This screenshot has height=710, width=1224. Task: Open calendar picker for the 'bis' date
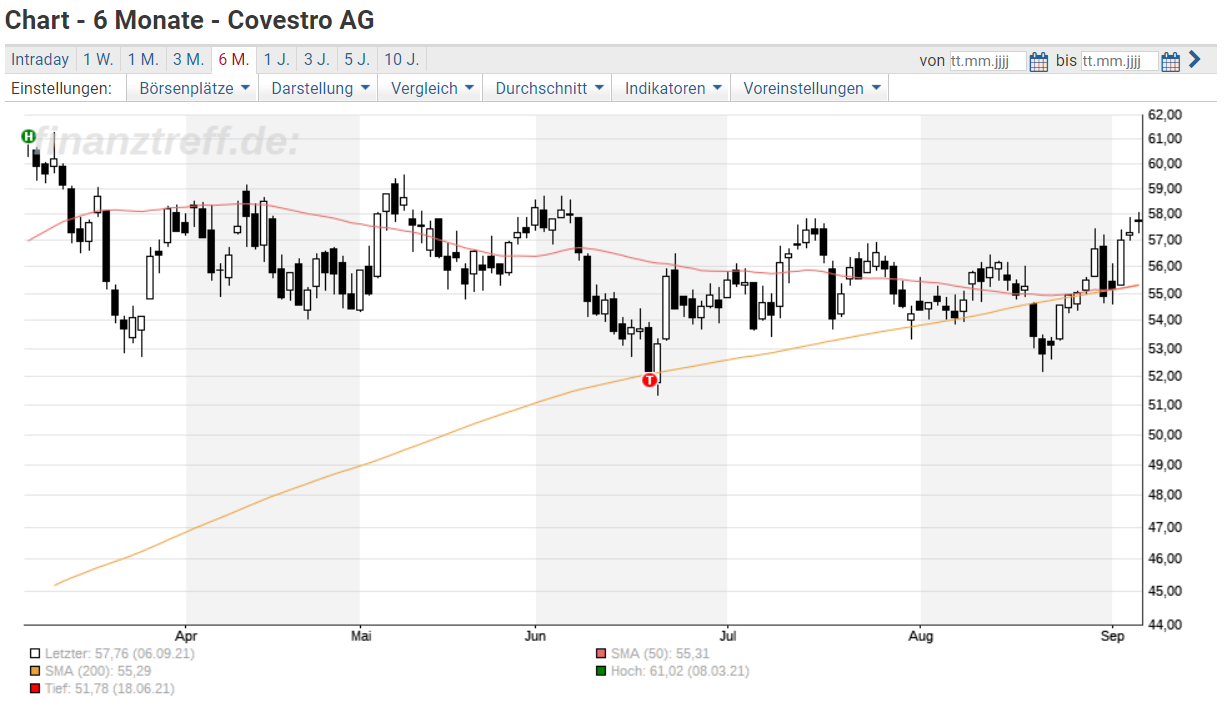tap(1171, 61)
